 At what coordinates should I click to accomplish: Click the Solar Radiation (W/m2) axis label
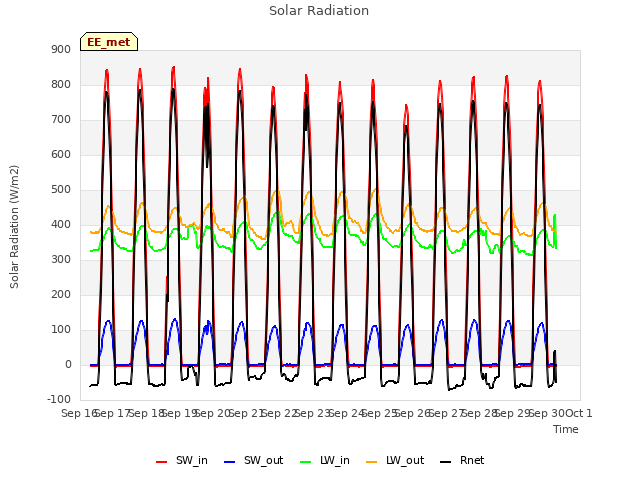coord(14,227)
